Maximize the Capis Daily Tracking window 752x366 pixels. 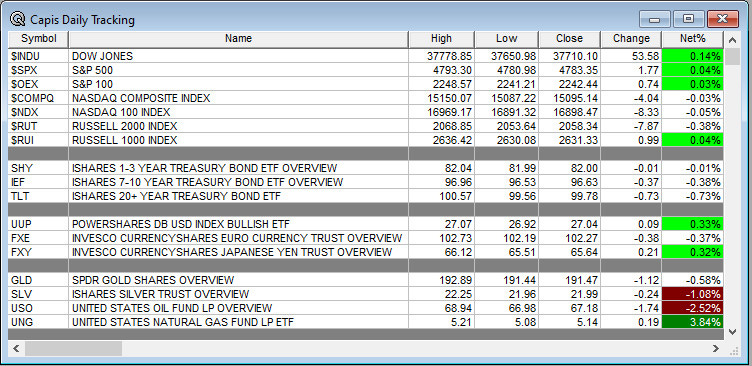[688, 19]
